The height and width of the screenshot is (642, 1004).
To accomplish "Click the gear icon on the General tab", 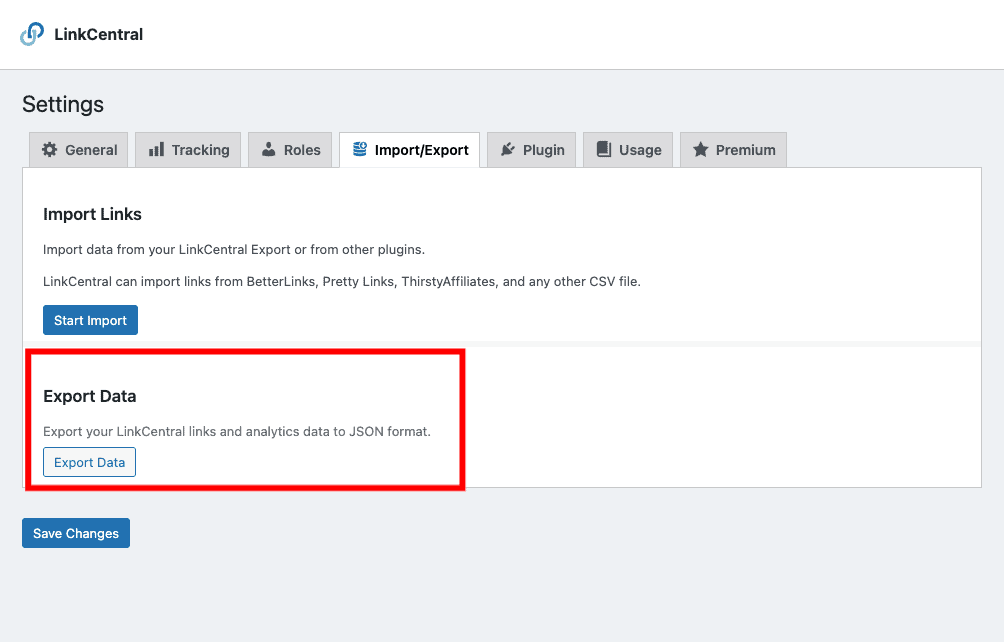I will click(49, 150).
